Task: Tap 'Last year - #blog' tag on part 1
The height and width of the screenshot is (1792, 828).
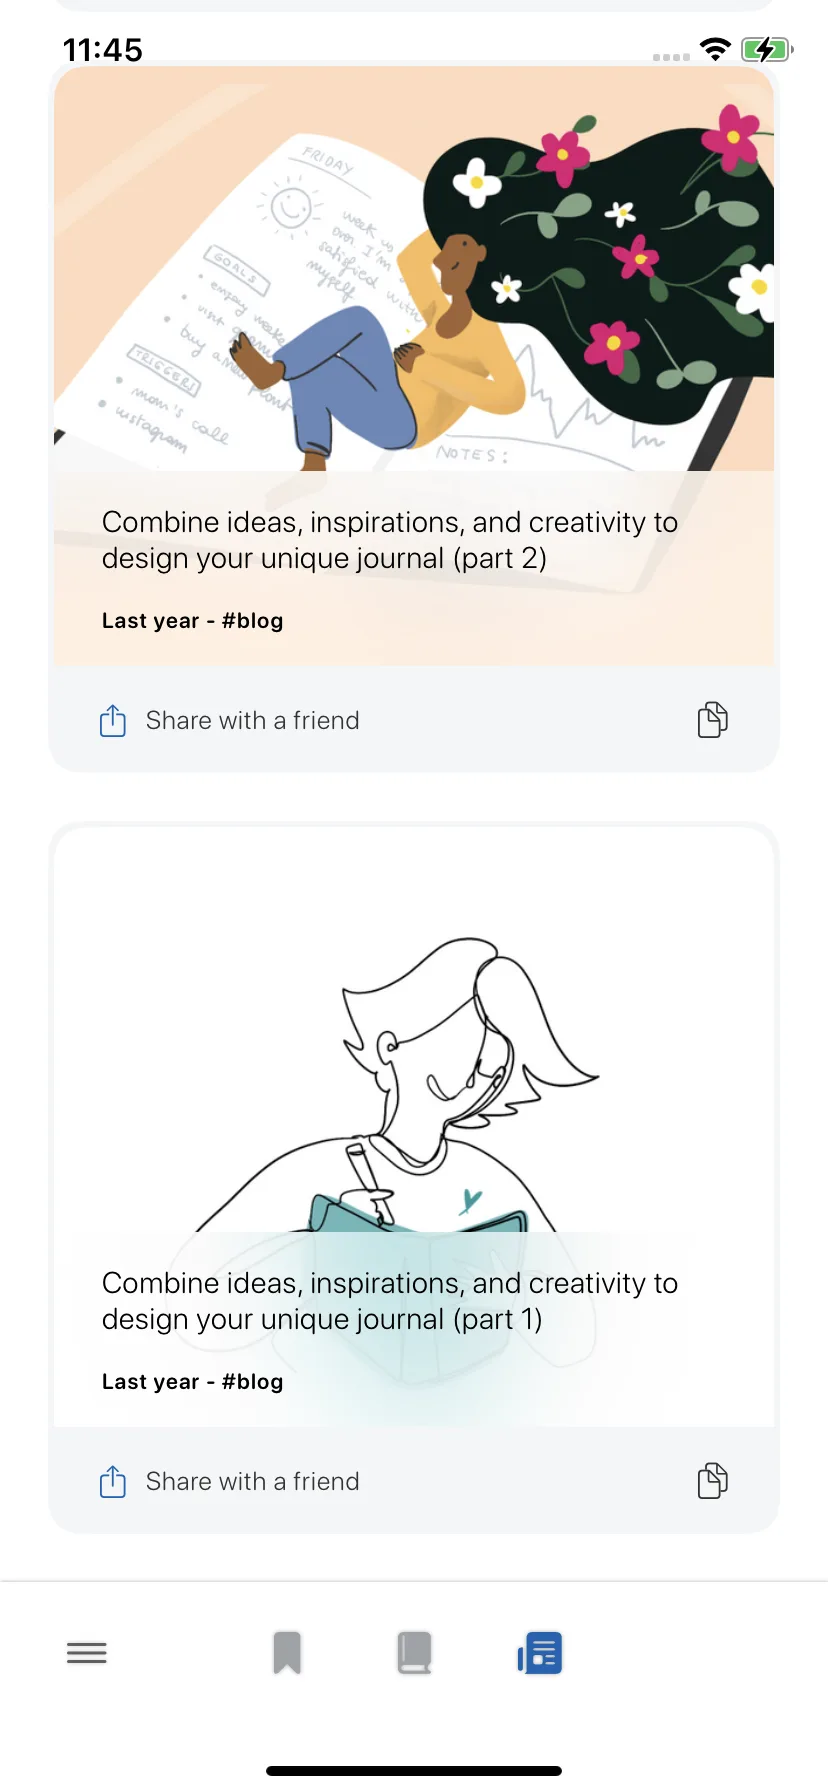Action: click(x=193, y=1382)
